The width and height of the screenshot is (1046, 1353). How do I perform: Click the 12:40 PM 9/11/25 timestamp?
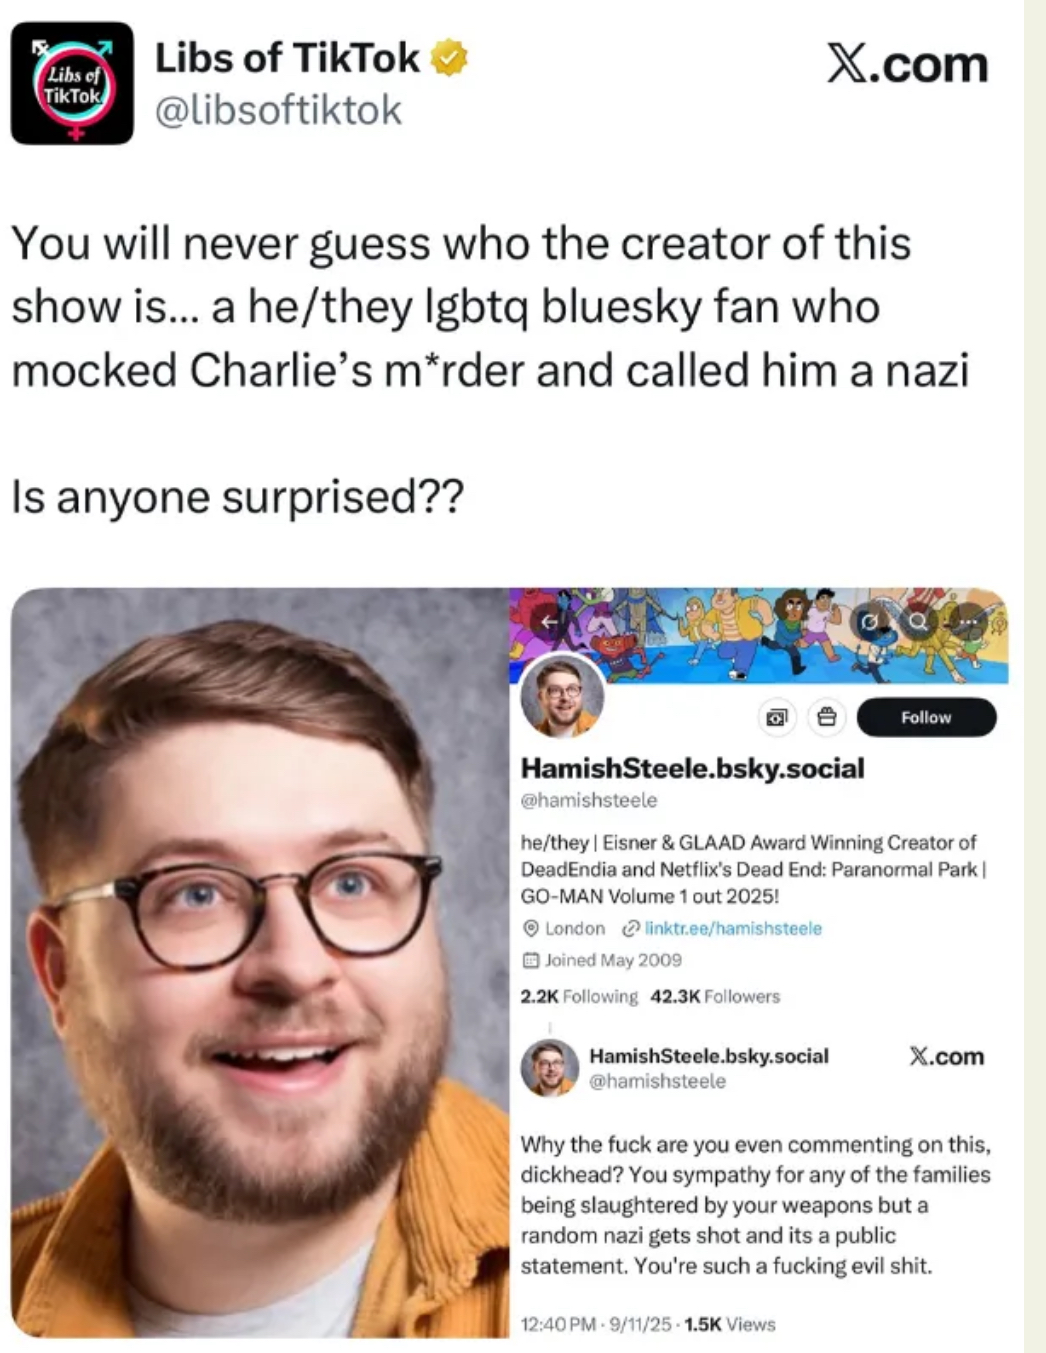596,1324
